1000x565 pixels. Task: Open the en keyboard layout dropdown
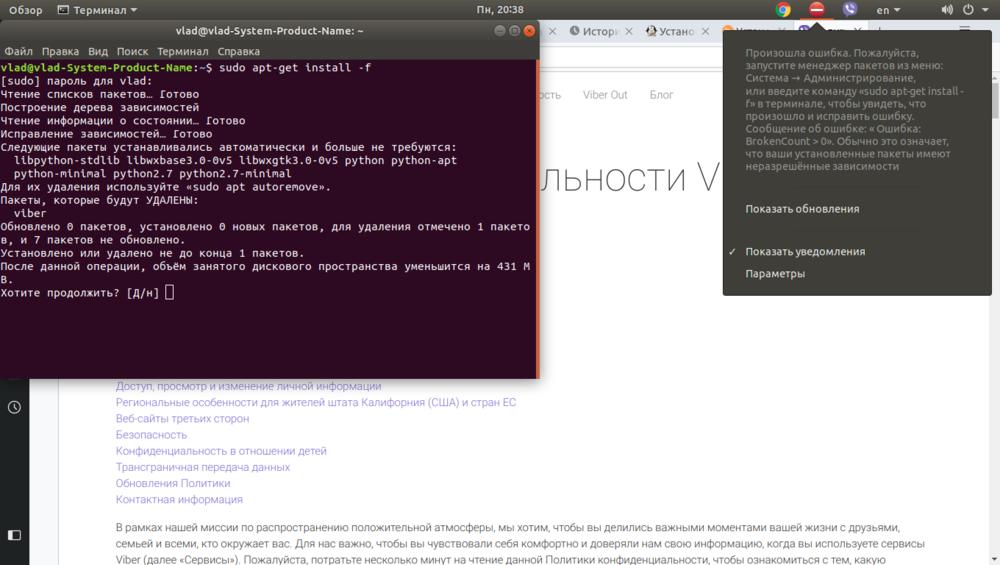coord(888,10)
